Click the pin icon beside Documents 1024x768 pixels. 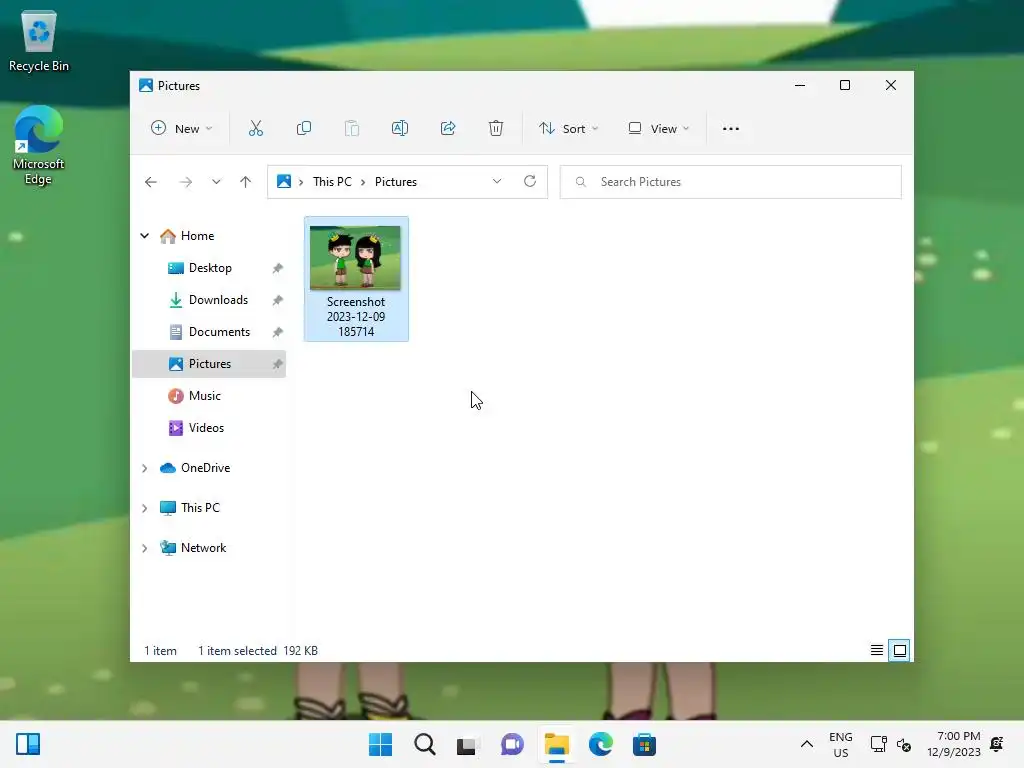pyautogui.click(x=278, y=332)
